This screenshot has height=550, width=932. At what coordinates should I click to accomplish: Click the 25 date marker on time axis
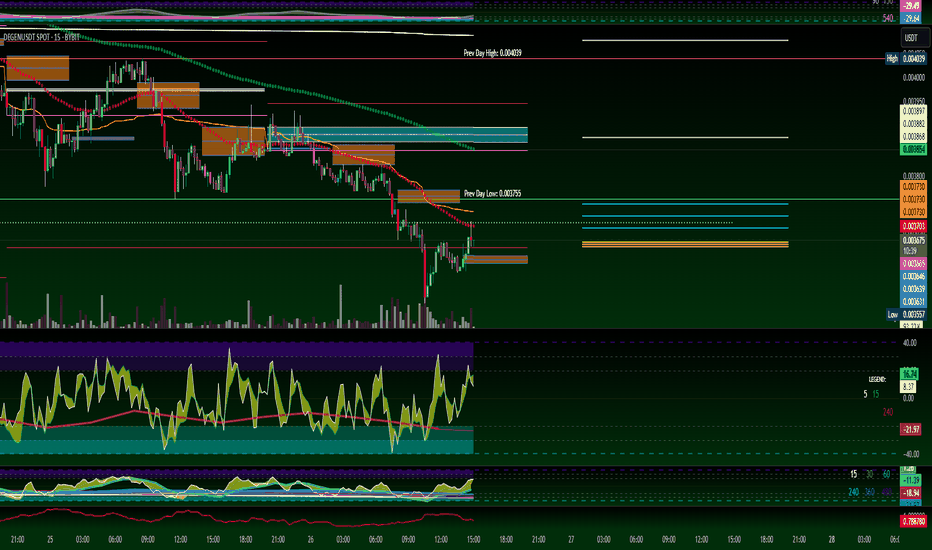tap(50, 540)
